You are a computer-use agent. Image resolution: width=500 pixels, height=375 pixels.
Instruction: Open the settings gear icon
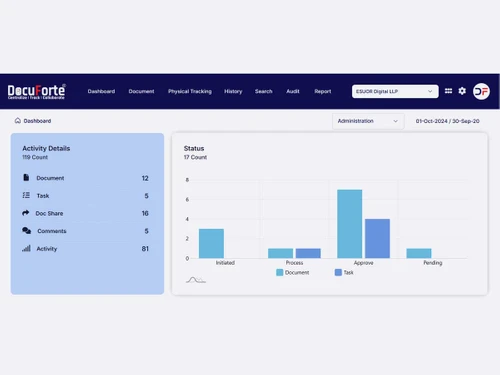tap(462, 91)
